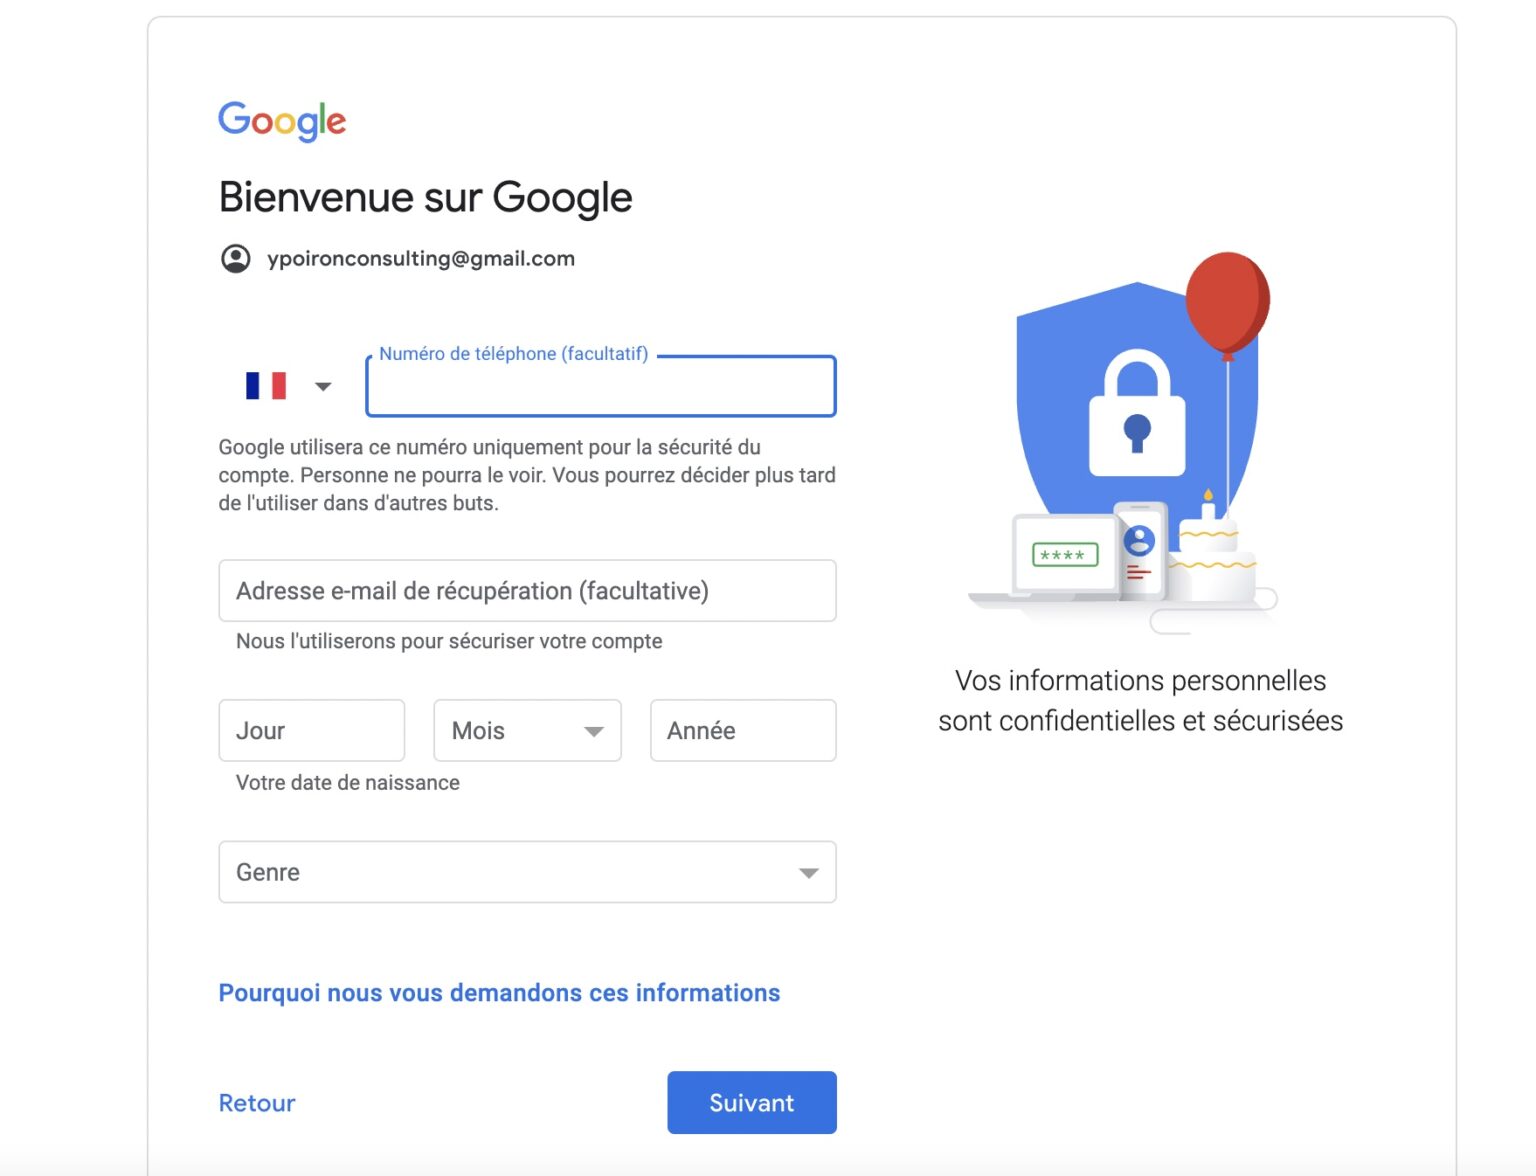This screenshot has width=1536, height=1176.
Task: Focus the Adresse e-mail de récupération field
Action: pyautogui.click(x=528, y=590)
